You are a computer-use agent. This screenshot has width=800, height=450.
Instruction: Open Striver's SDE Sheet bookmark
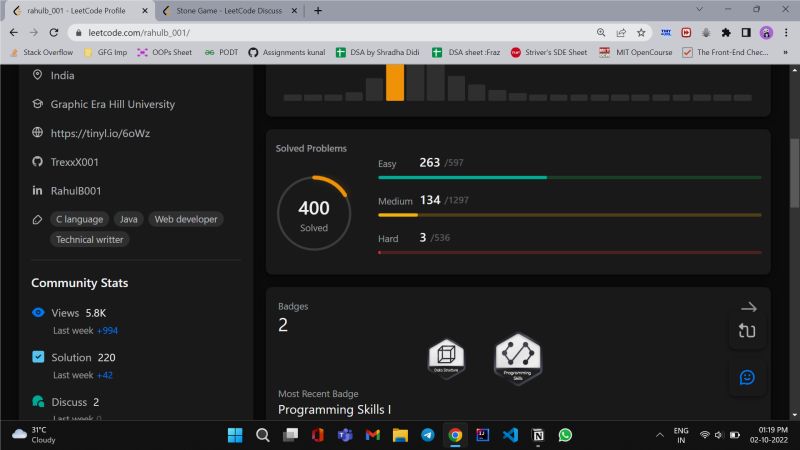pyautogui.click(x=549, y=52)
